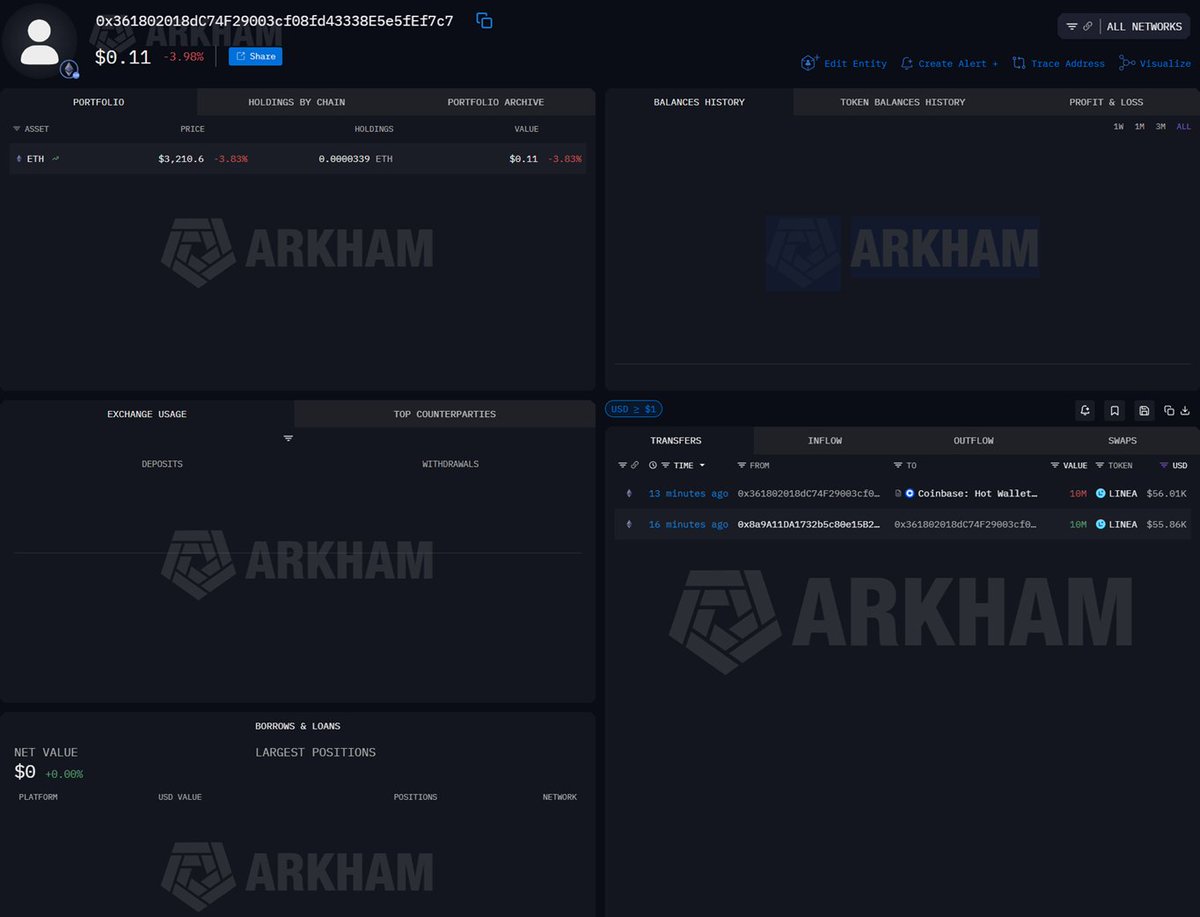Open the Token Balances History tab
1200x917 pixels.
(x=903, y=102)
